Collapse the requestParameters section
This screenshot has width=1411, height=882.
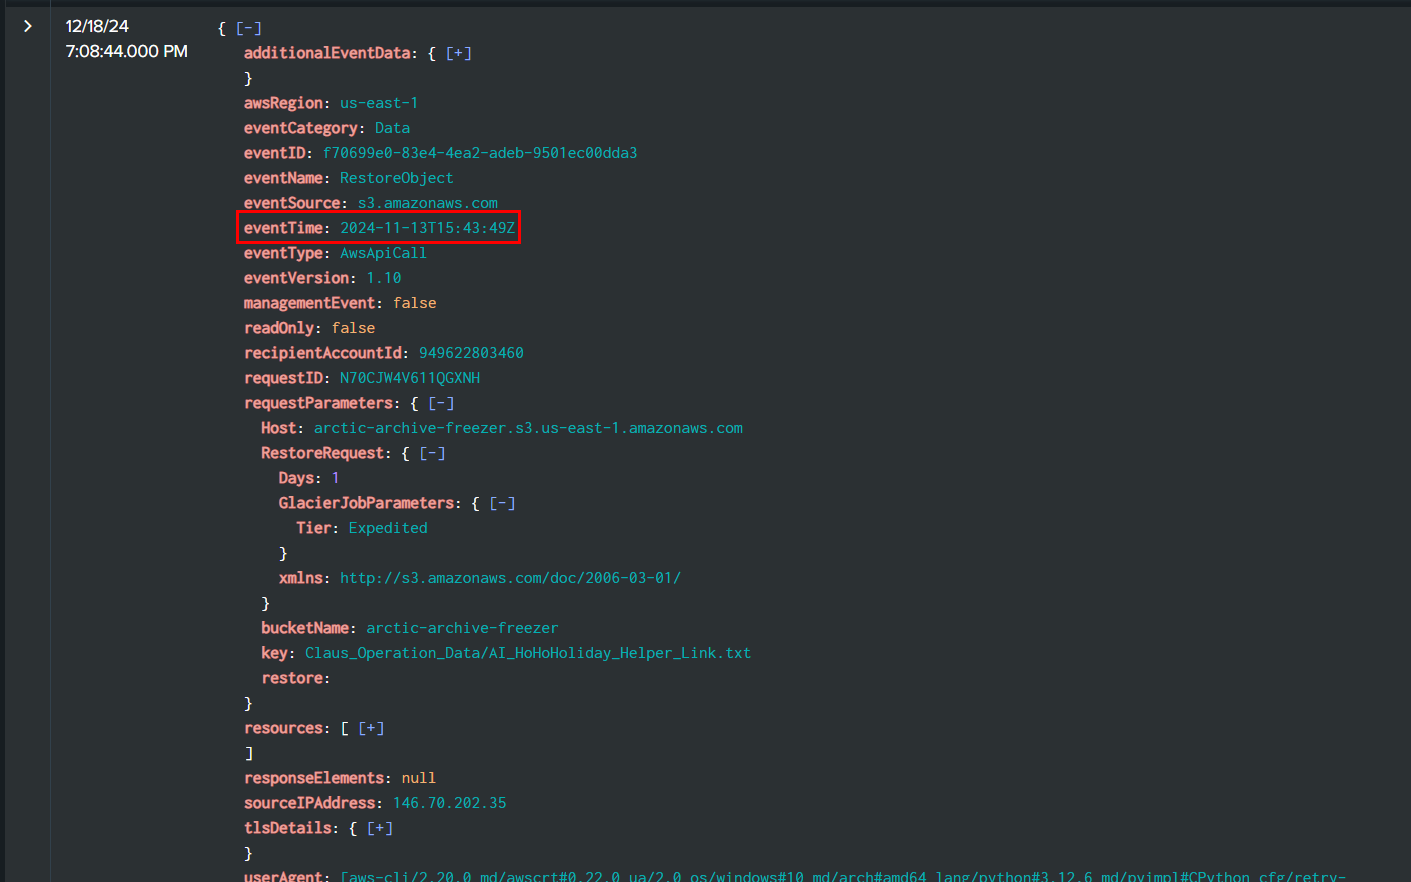click(441, 404)
